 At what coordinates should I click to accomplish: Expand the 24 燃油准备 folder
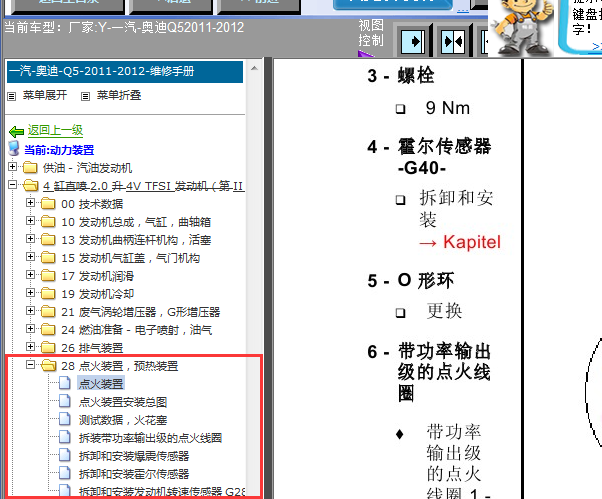(30, 329)
